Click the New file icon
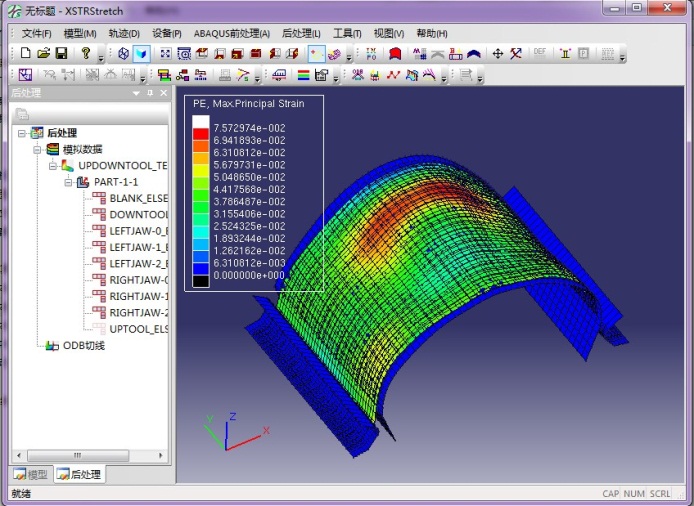This screenshot has height=506, width=694. [24, 53]
